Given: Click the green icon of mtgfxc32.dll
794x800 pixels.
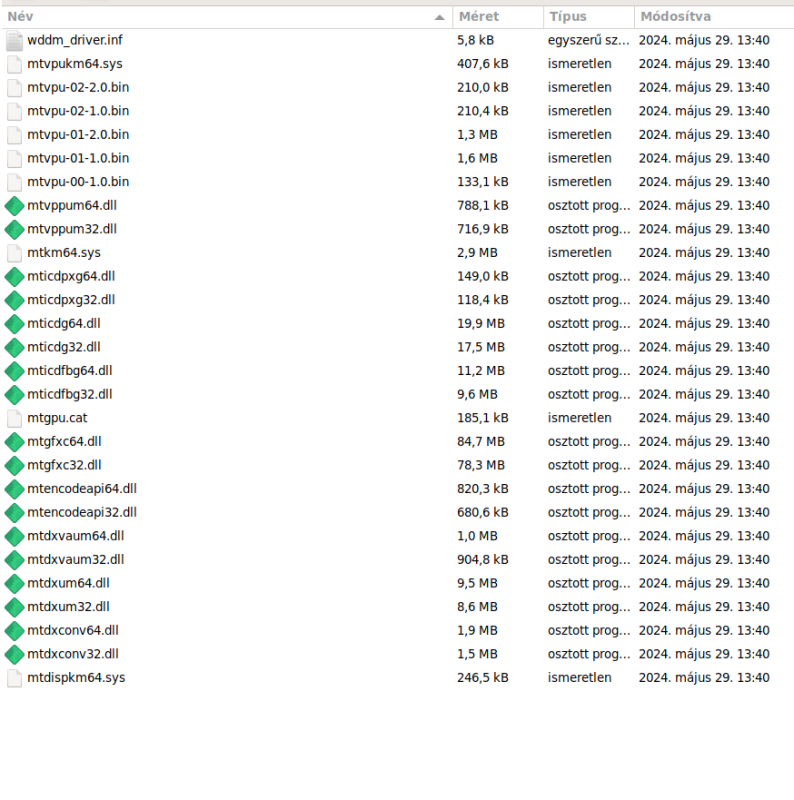Looking at the screenshot, I should click(14, 465).
